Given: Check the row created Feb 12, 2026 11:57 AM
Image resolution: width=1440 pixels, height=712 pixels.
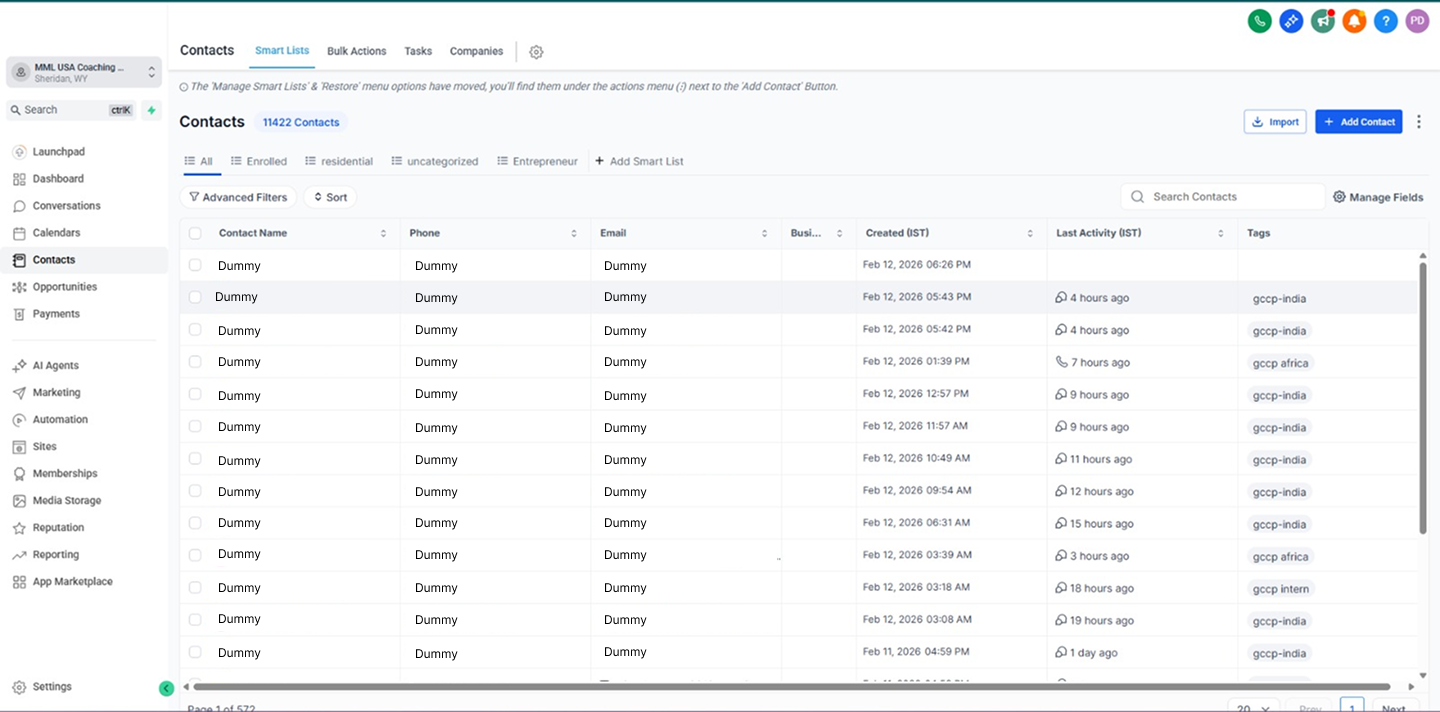Looking at the screenshot, I should tap(195, 426).
